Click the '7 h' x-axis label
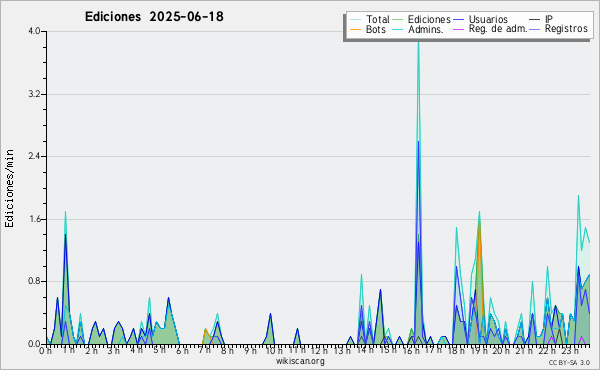Image resolution: width=600 pixels, height=370 pixels. (204, 351)
